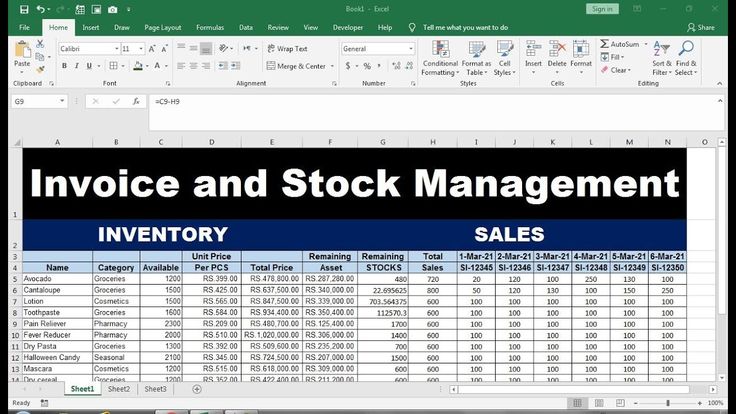Viewport: 736px width, 414px height.
Task: Click the Zoom in plus button
Action: tap(699, 403)
